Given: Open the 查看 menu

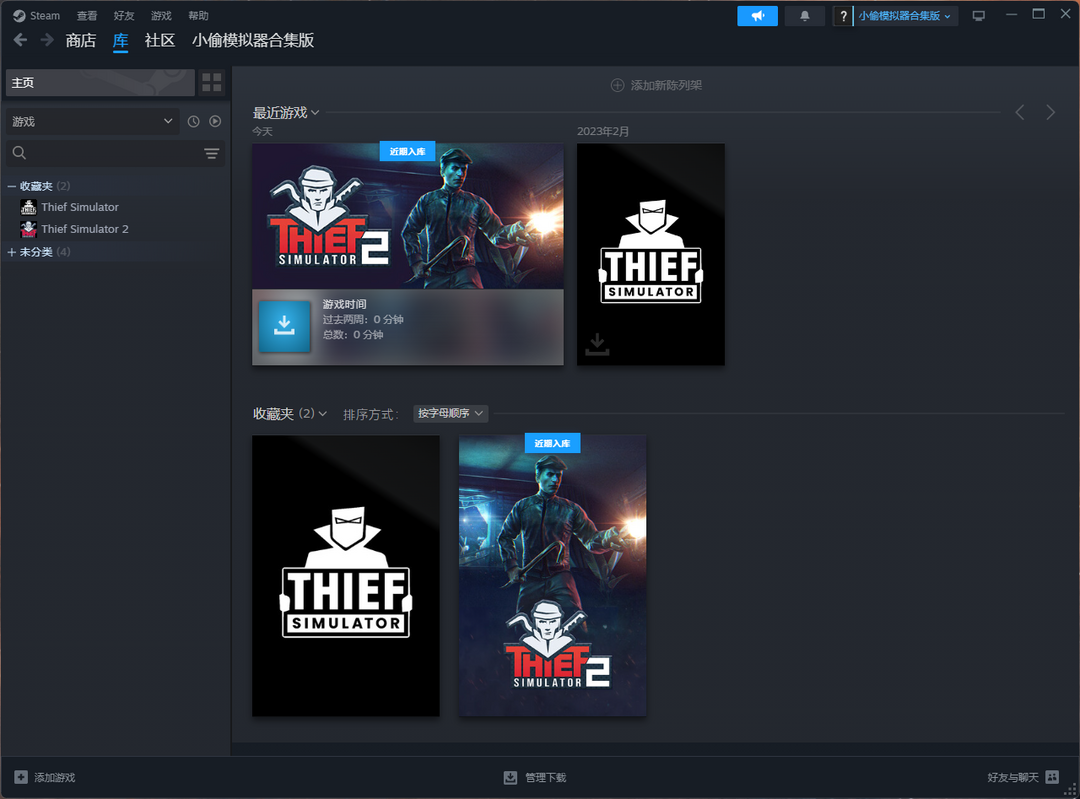Looking at the screenshot, I should tap(87, 15).
